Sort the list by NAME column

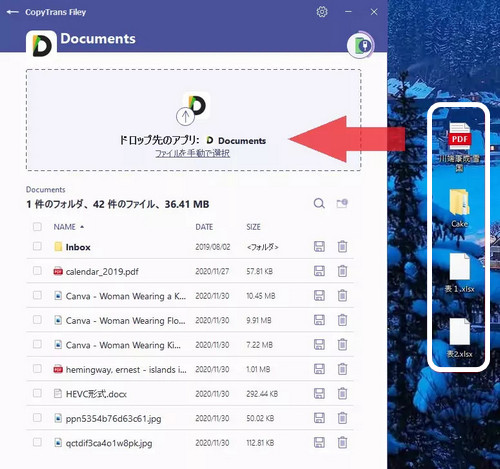[x=68, y=227]
